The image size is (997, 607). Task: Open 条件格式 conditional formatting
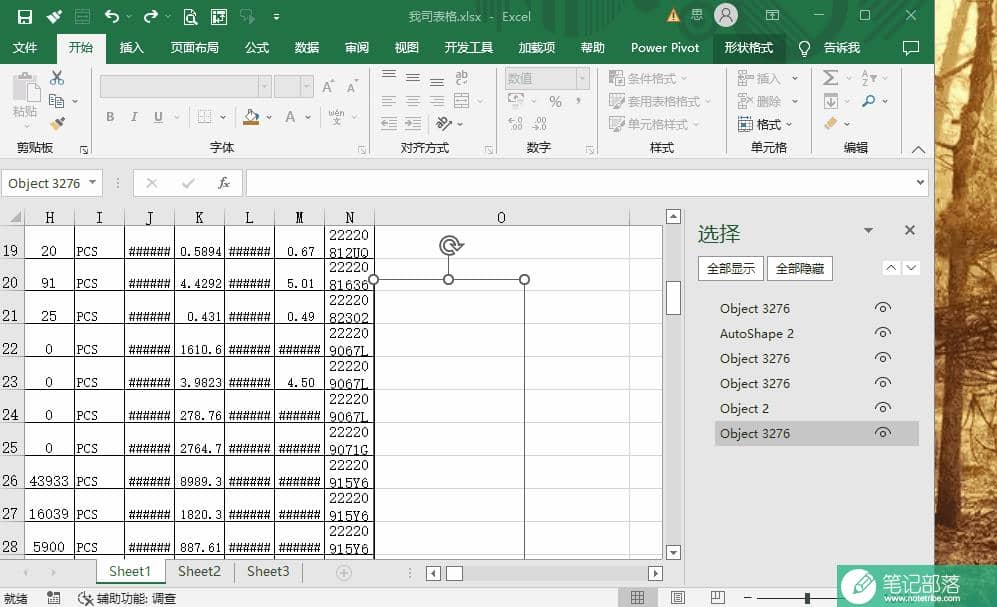coord(648,78)
